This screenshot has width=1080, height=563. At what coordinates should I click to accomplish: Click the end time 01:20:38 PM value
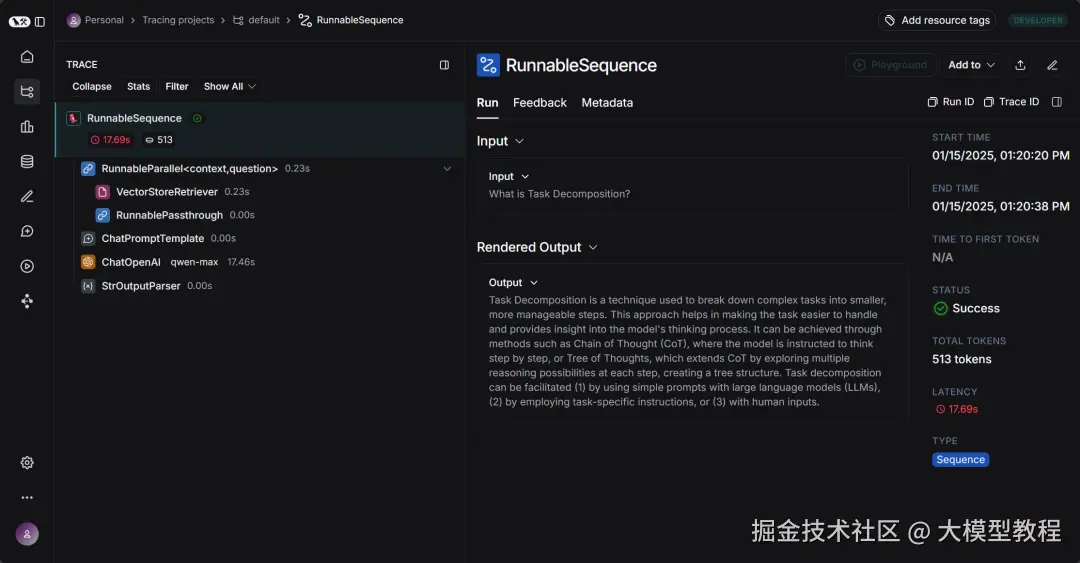[1001, 207]
